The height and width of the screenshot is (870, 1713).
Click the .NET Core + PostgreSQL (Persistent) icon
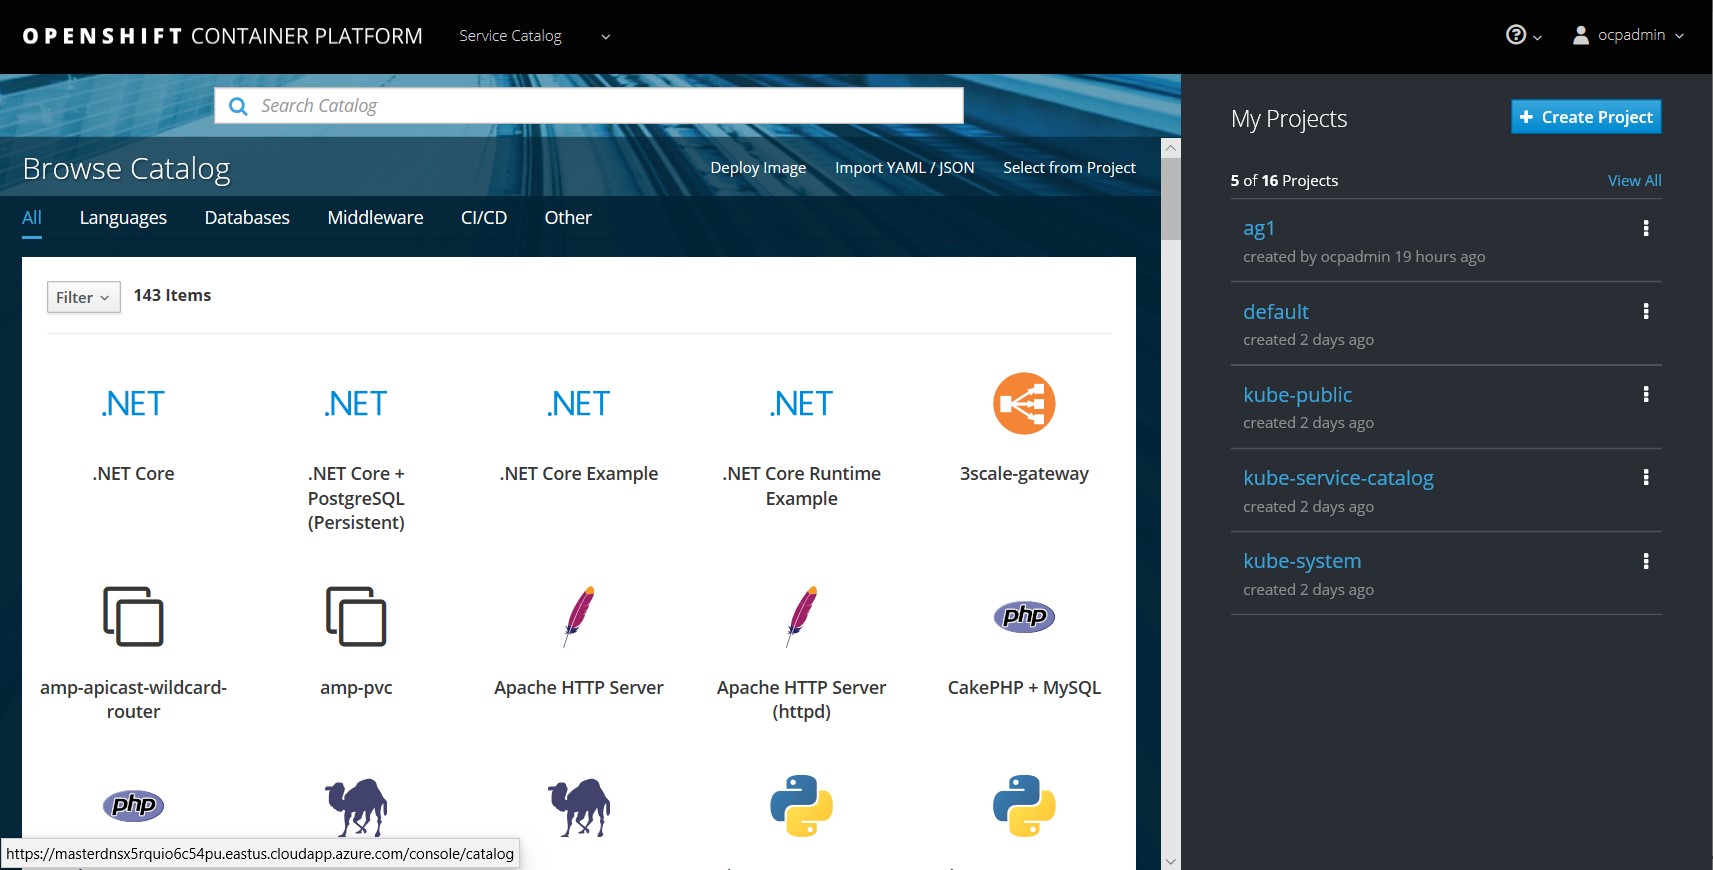[356, 404]
